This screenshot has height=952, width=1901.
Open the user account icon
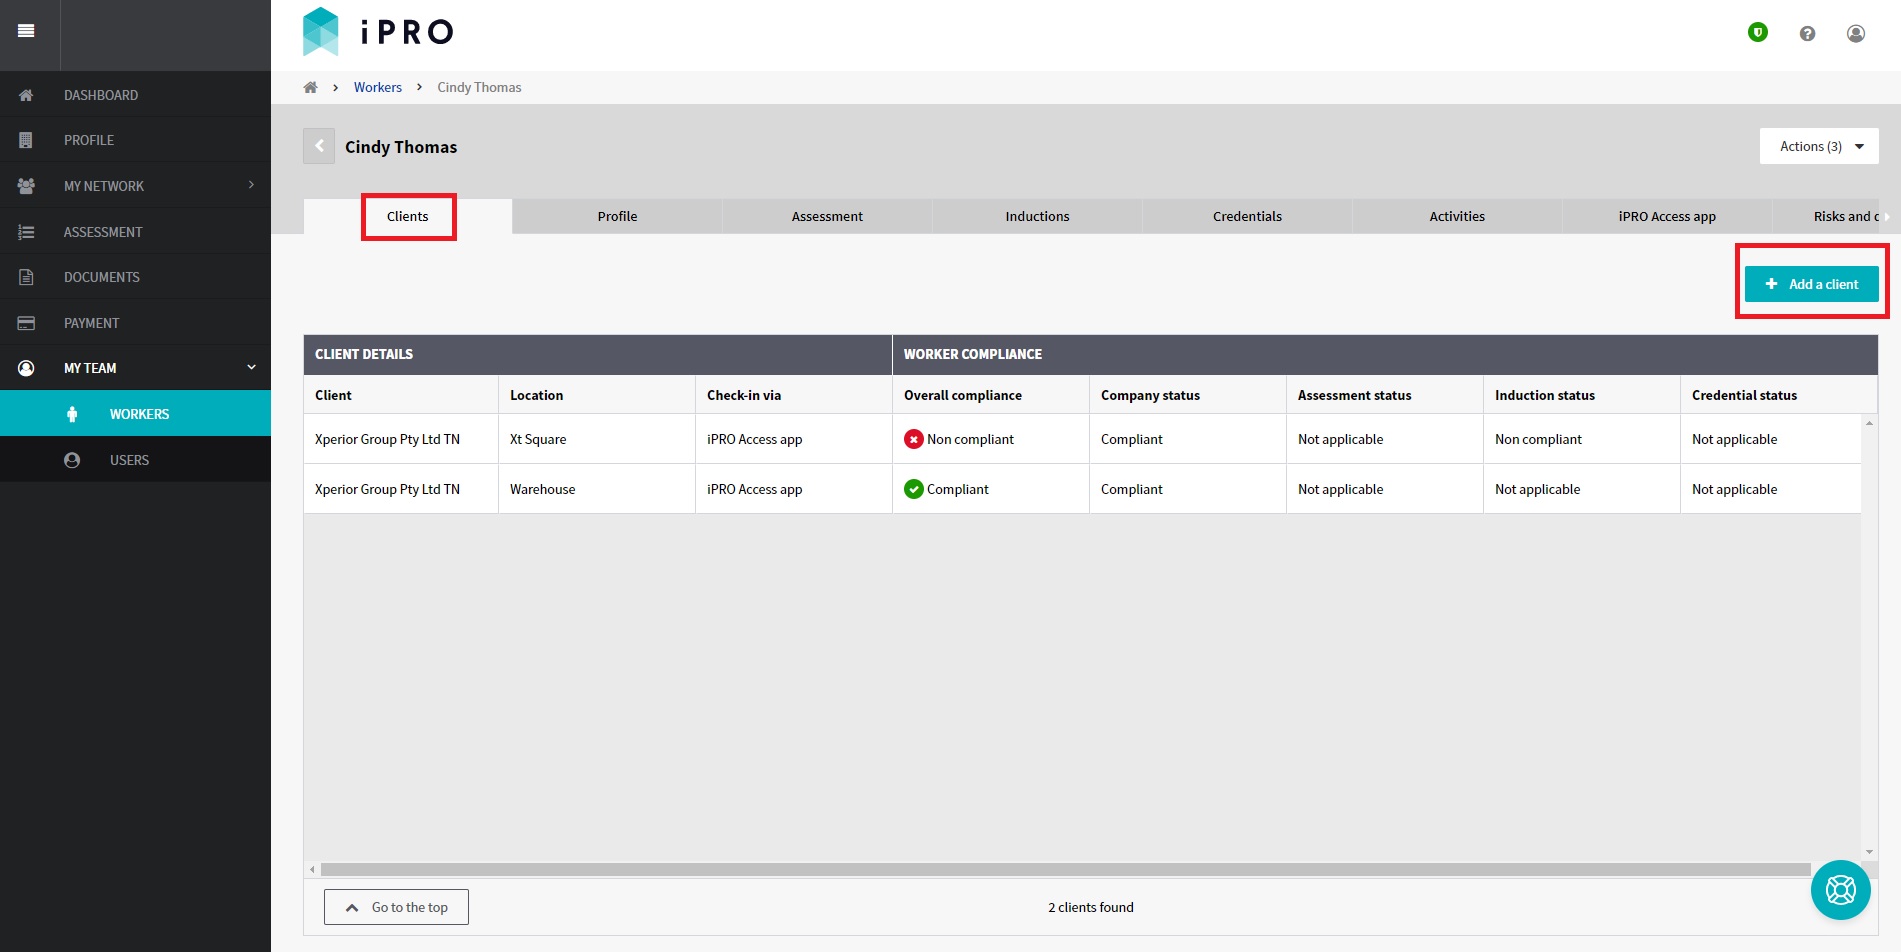click(1856, 33)
